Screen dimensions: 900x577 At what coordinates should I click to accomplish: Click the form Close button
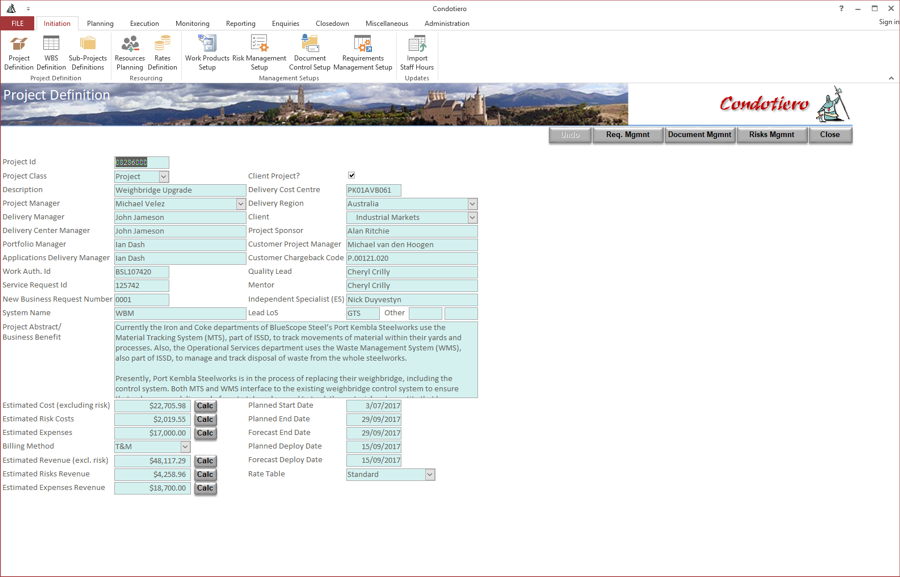pos(830,135)
